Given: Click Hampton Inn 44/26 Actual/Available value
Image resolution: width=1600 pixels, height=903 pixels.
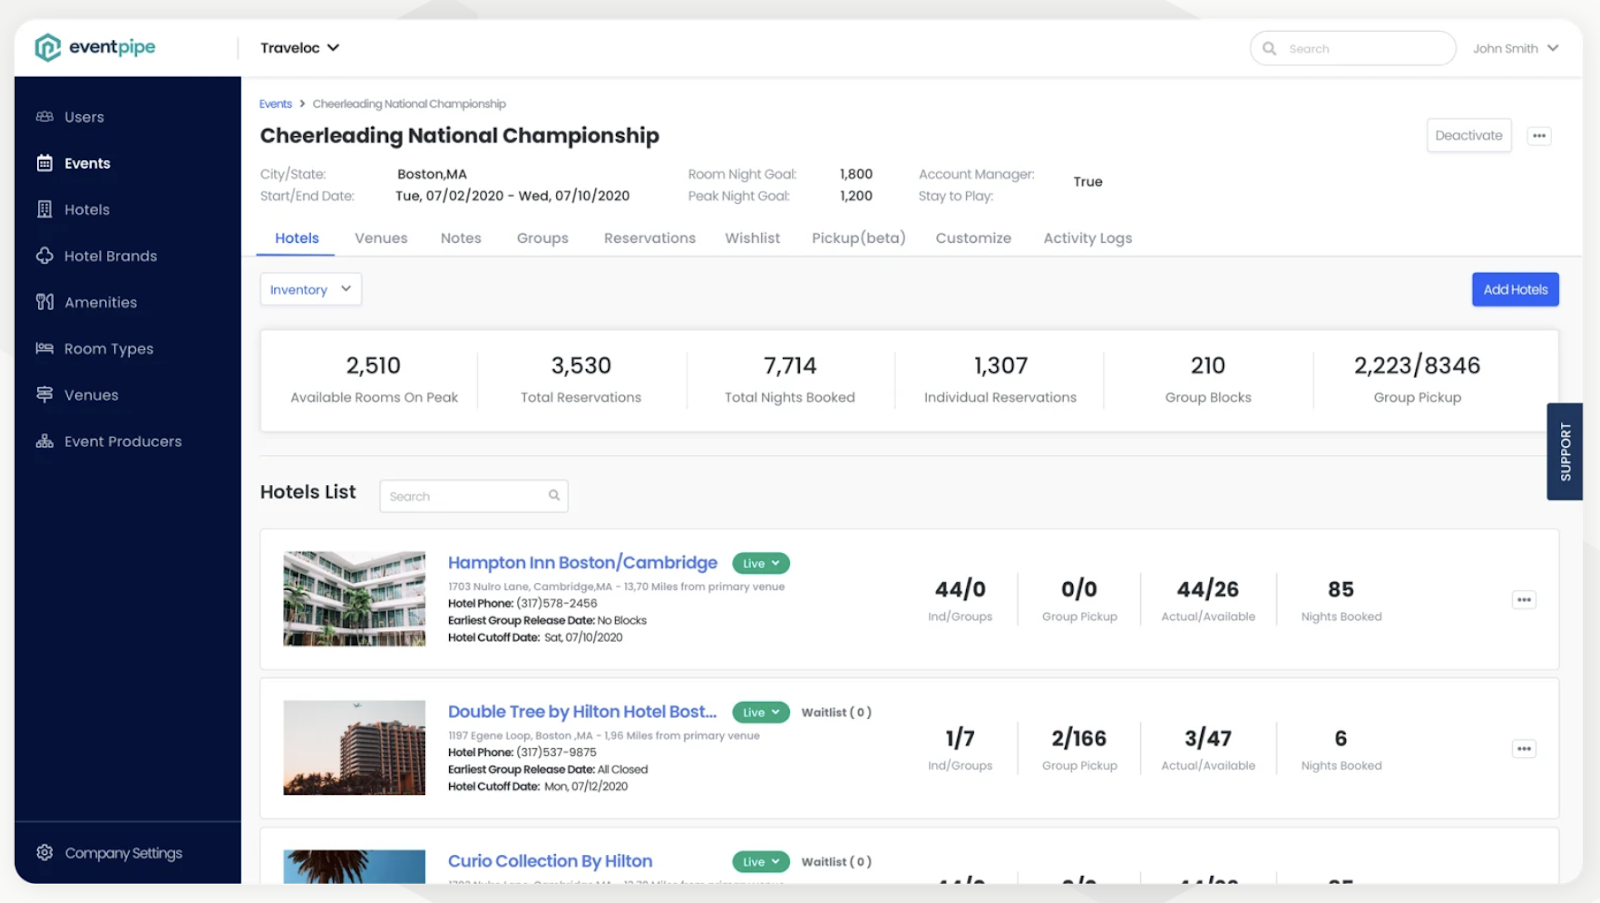Looking at the screenshot, I should pyautogui.click(x=1208, y=589).
